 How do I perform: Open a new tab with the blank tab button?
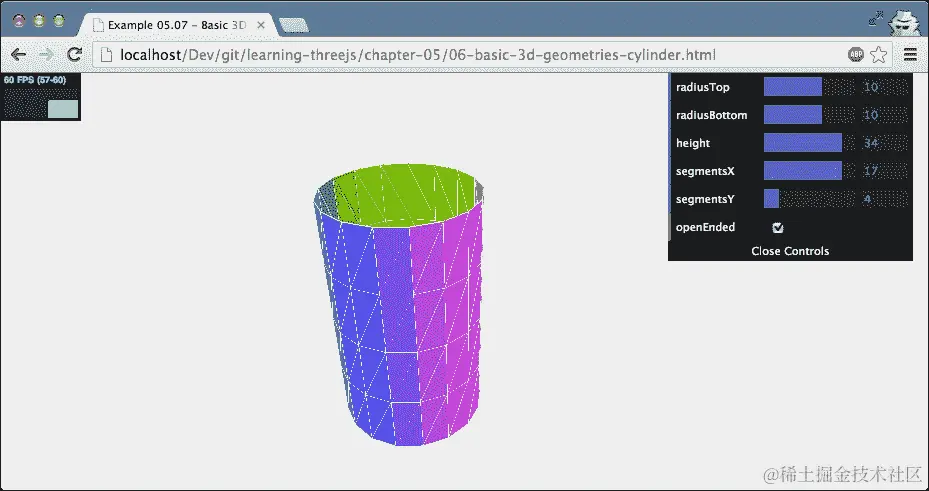[294, 25]
